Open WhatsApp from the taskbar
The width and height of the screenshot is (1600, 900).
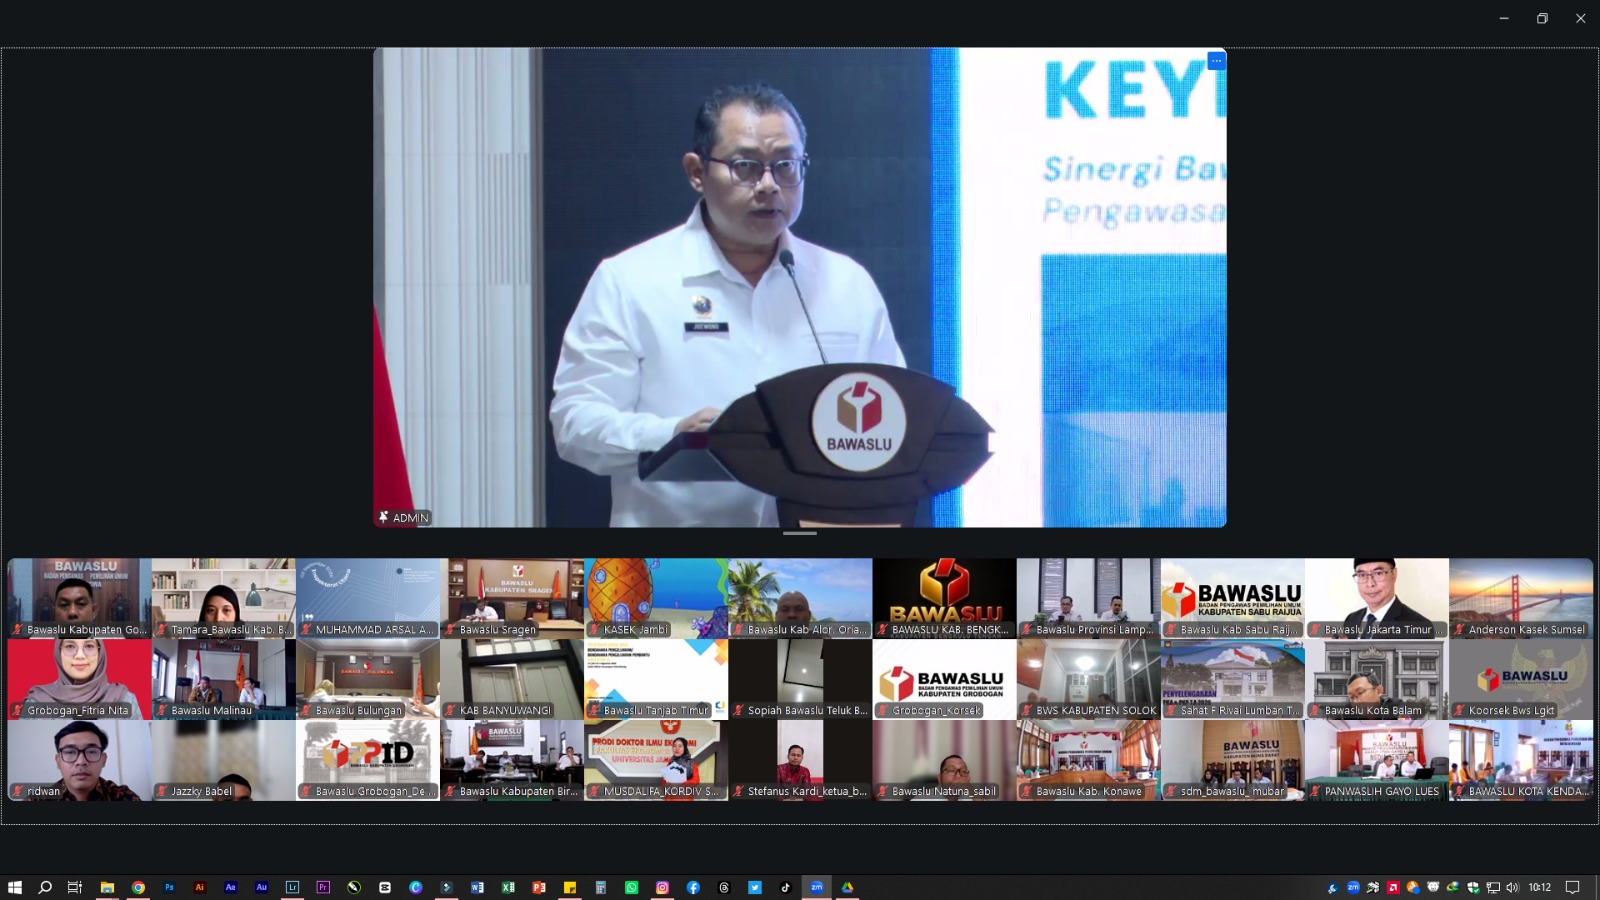click(x=632, y=887)
